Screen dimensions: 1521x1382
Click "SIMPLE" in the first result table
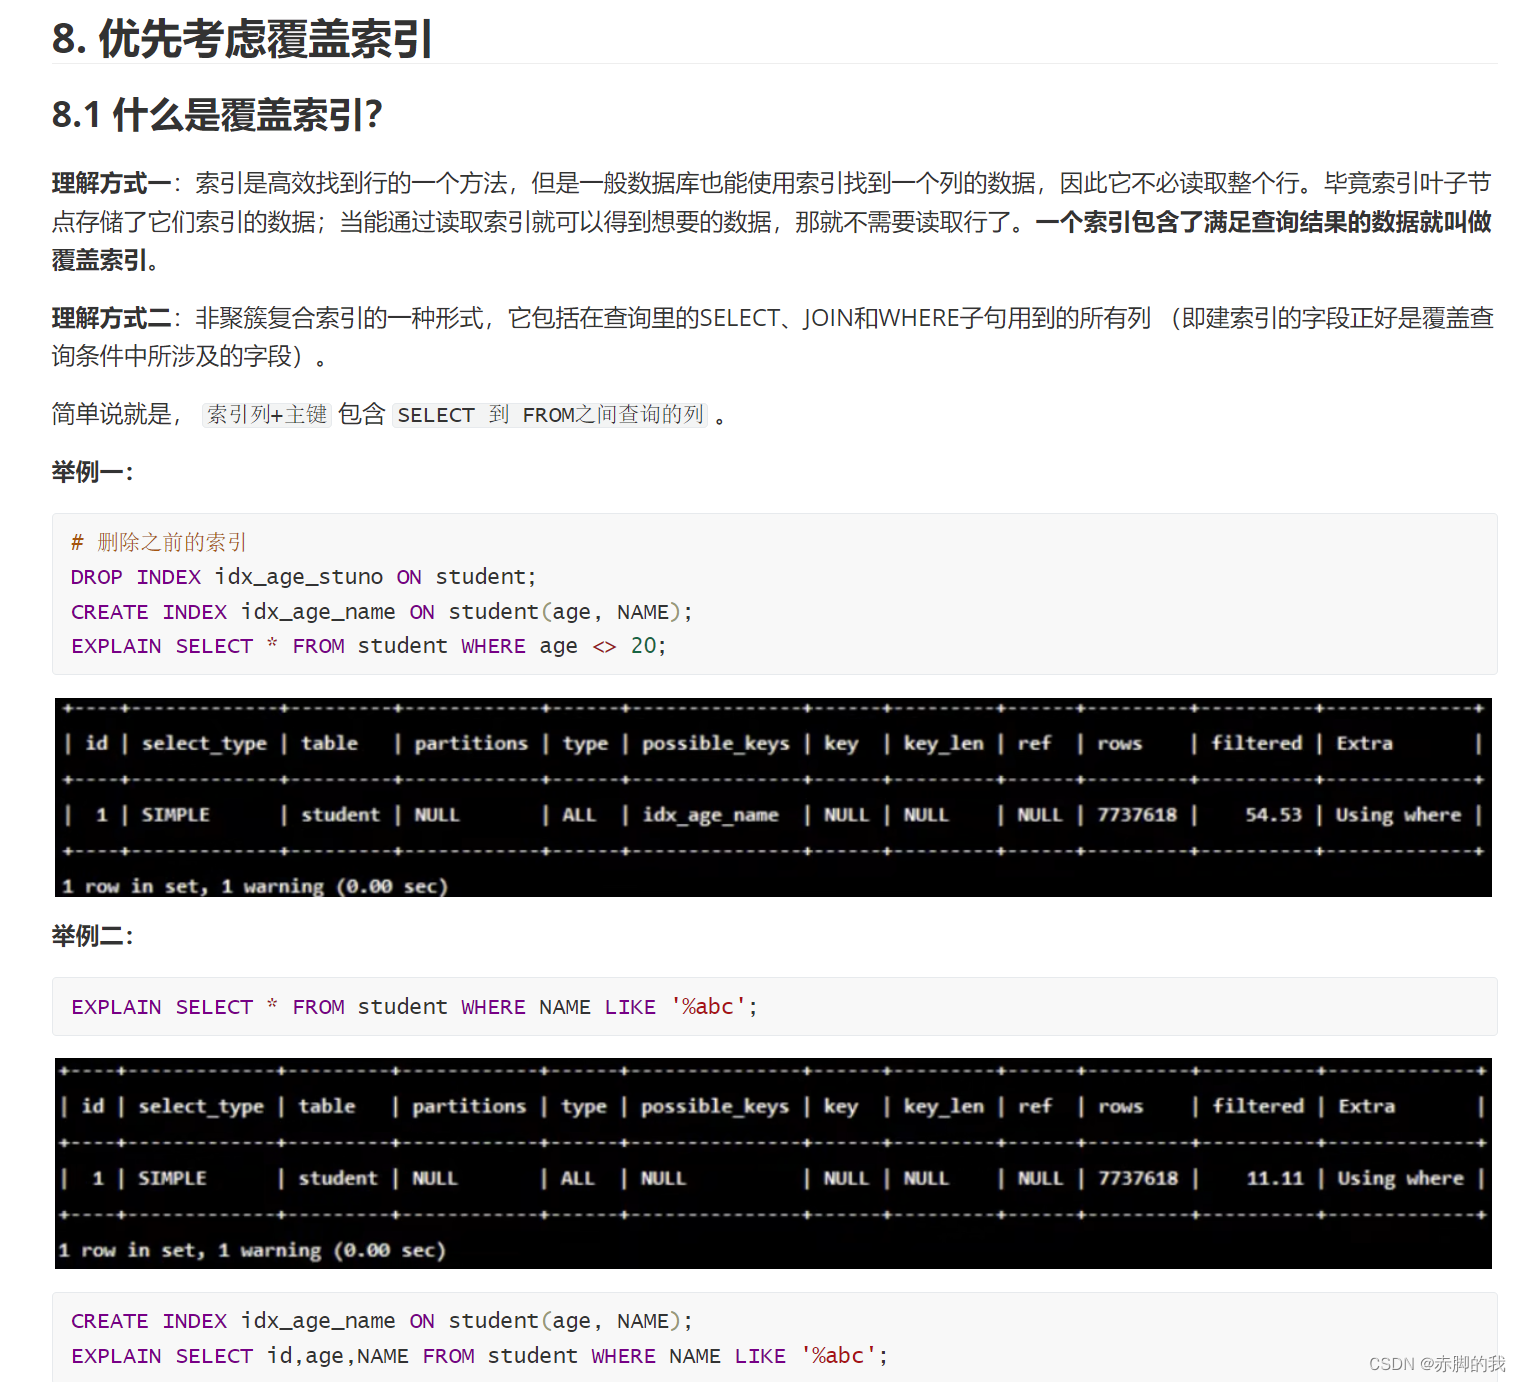coord(176,815)
